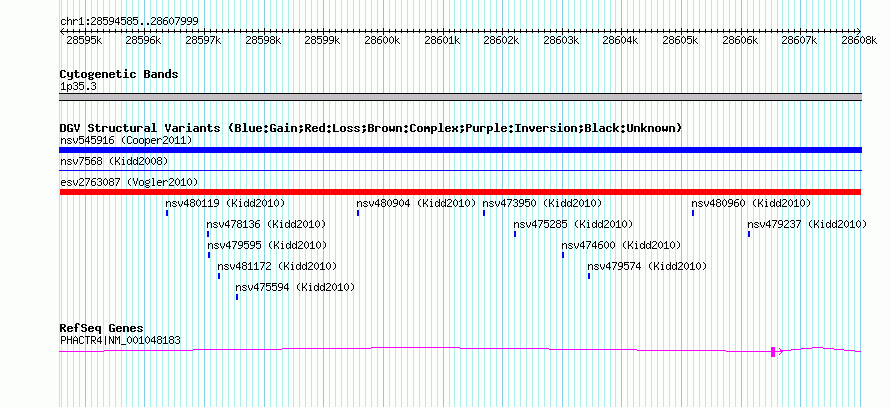
Task: Open variant nsv475285 (Kidd2010)
Action: click(x=573, y=225)
